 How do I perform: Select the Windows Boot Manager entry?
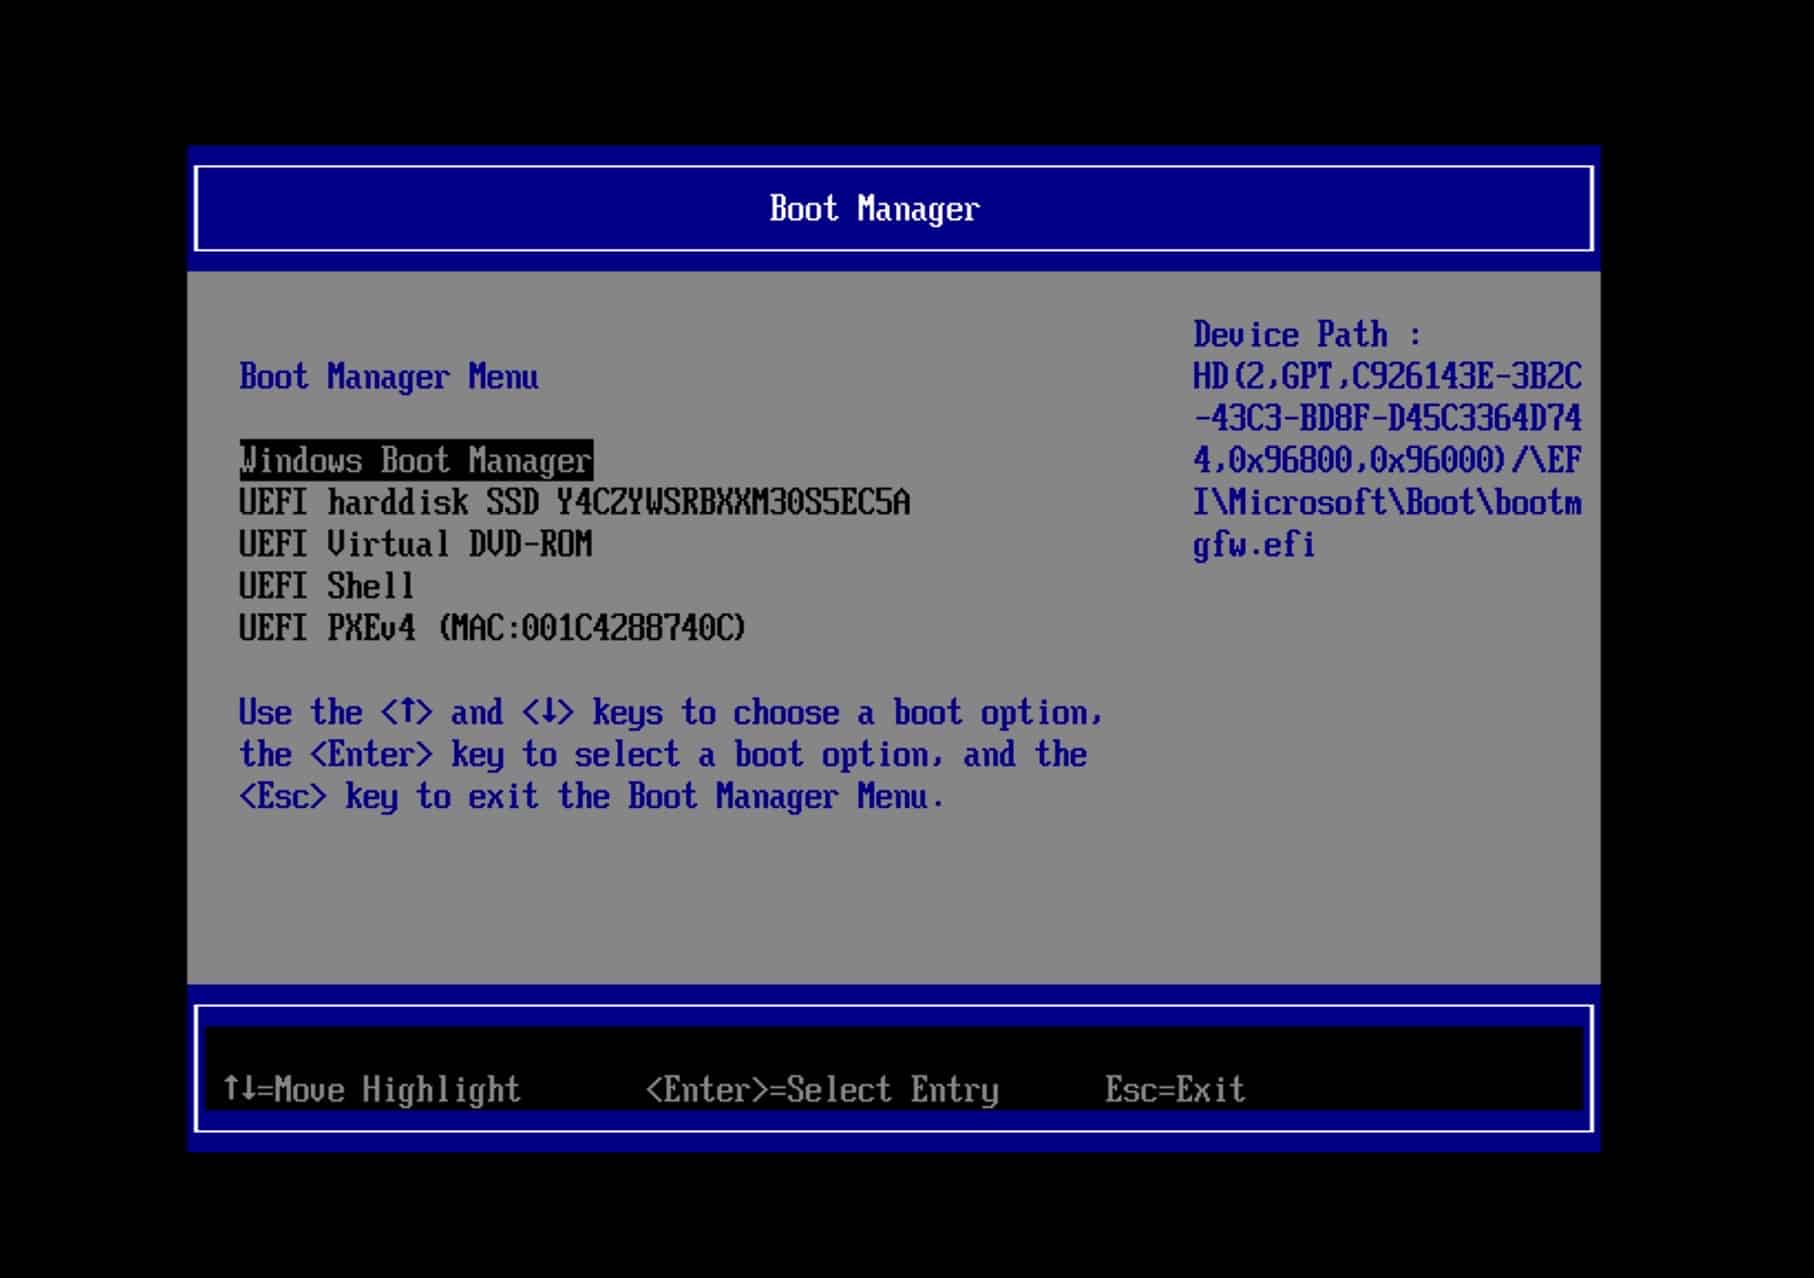416,461
